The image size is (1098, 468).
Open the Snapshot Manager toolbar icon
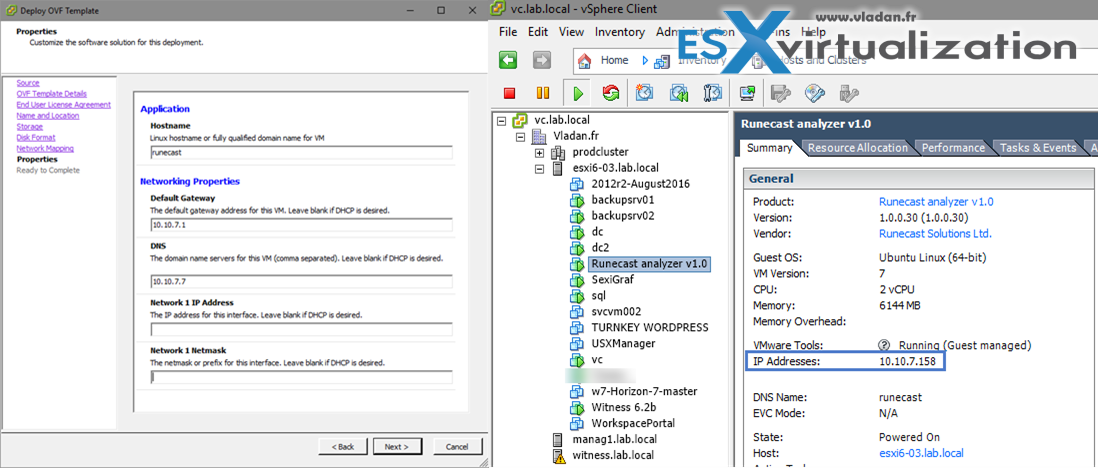712,92
